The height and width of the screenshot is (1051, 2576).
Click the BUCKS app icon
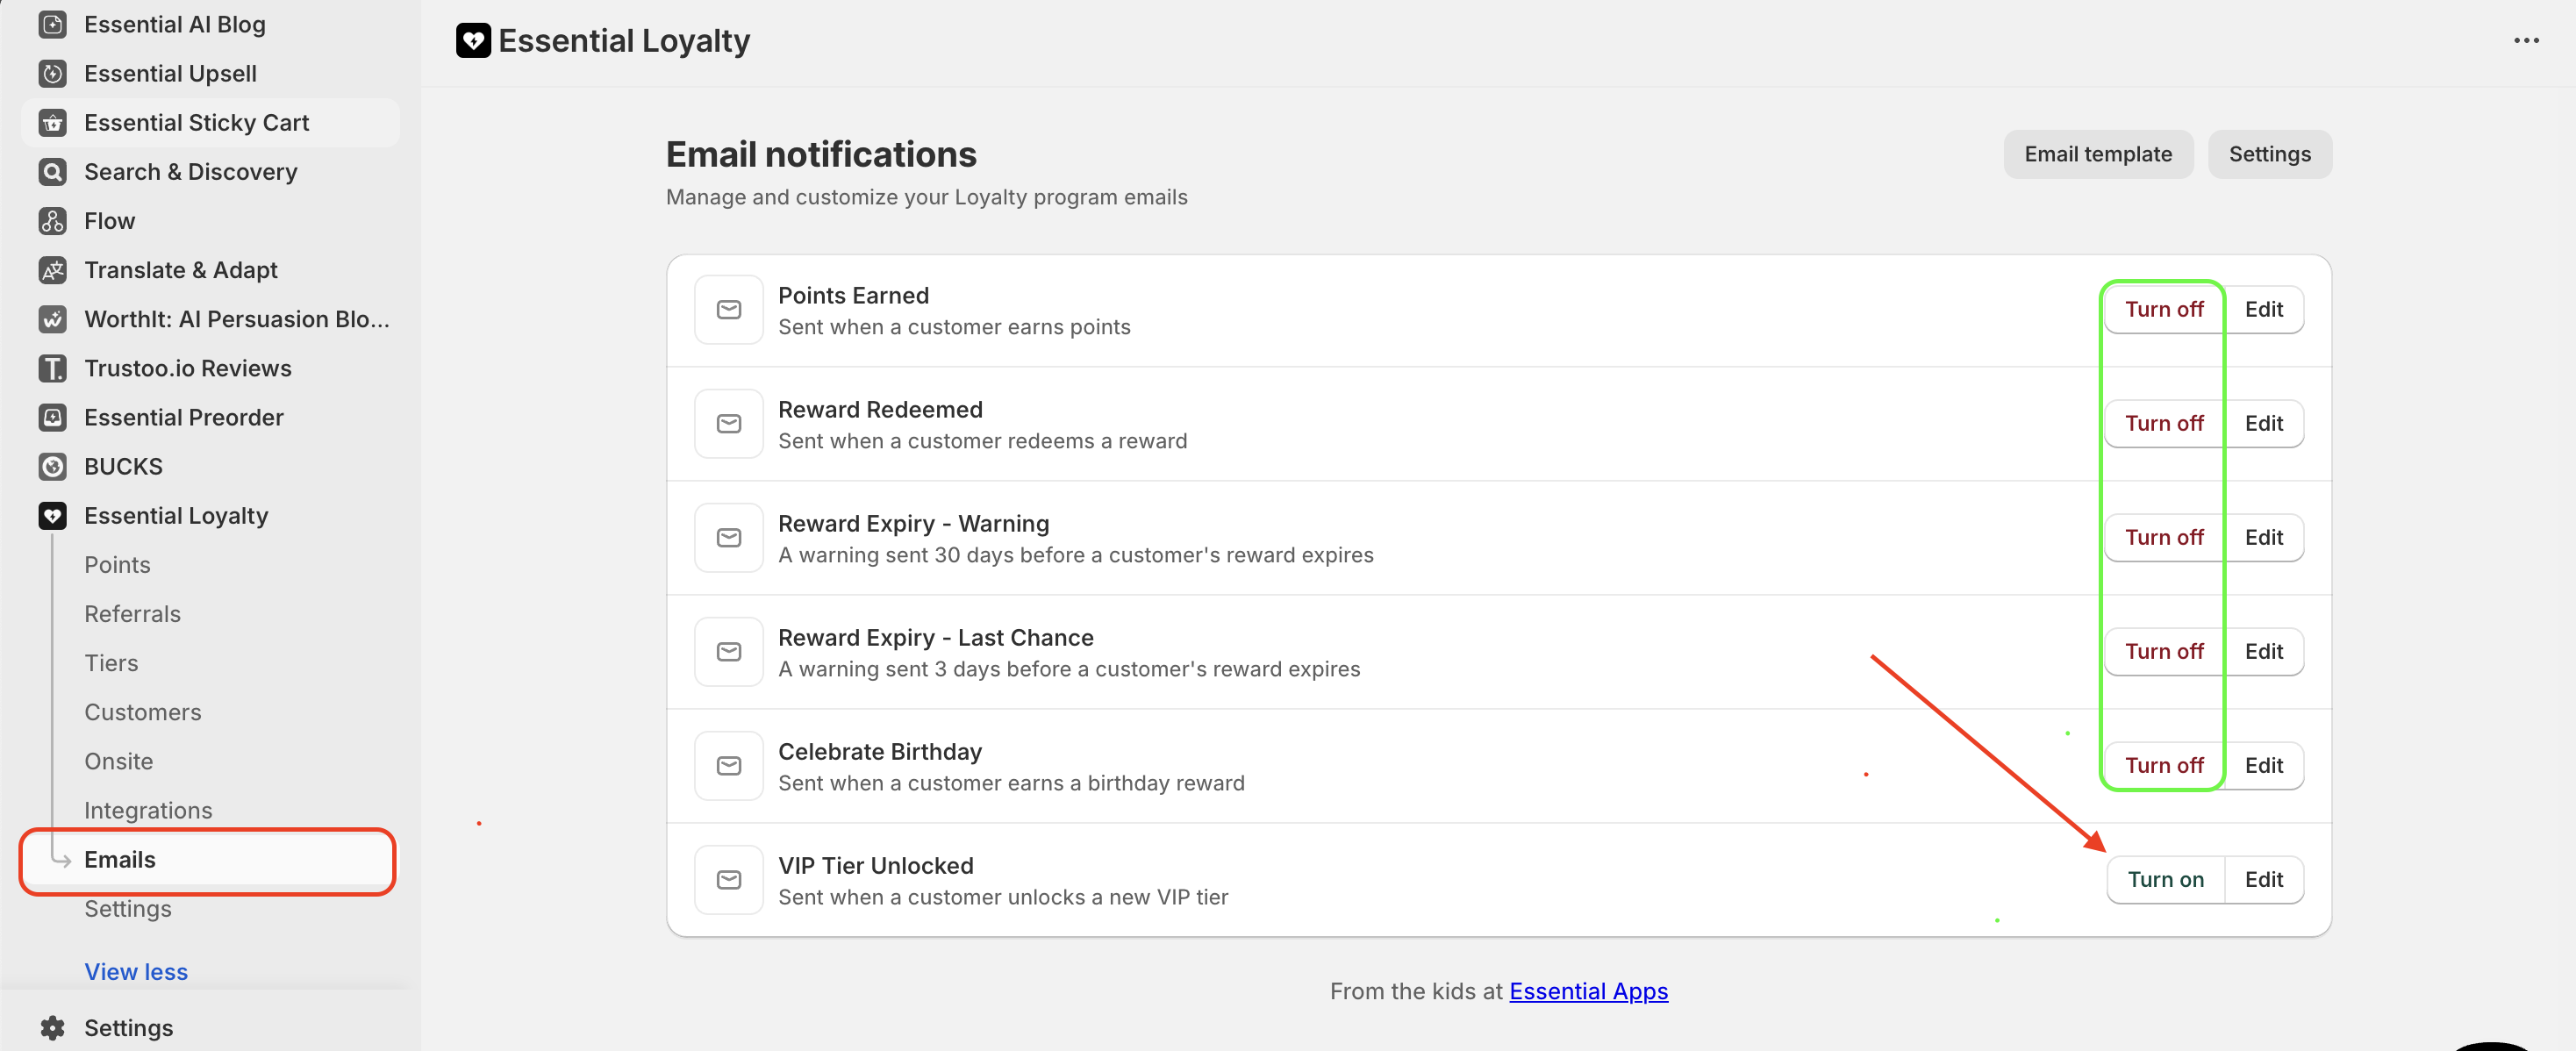pyautogui.click(x=52, y=465)
